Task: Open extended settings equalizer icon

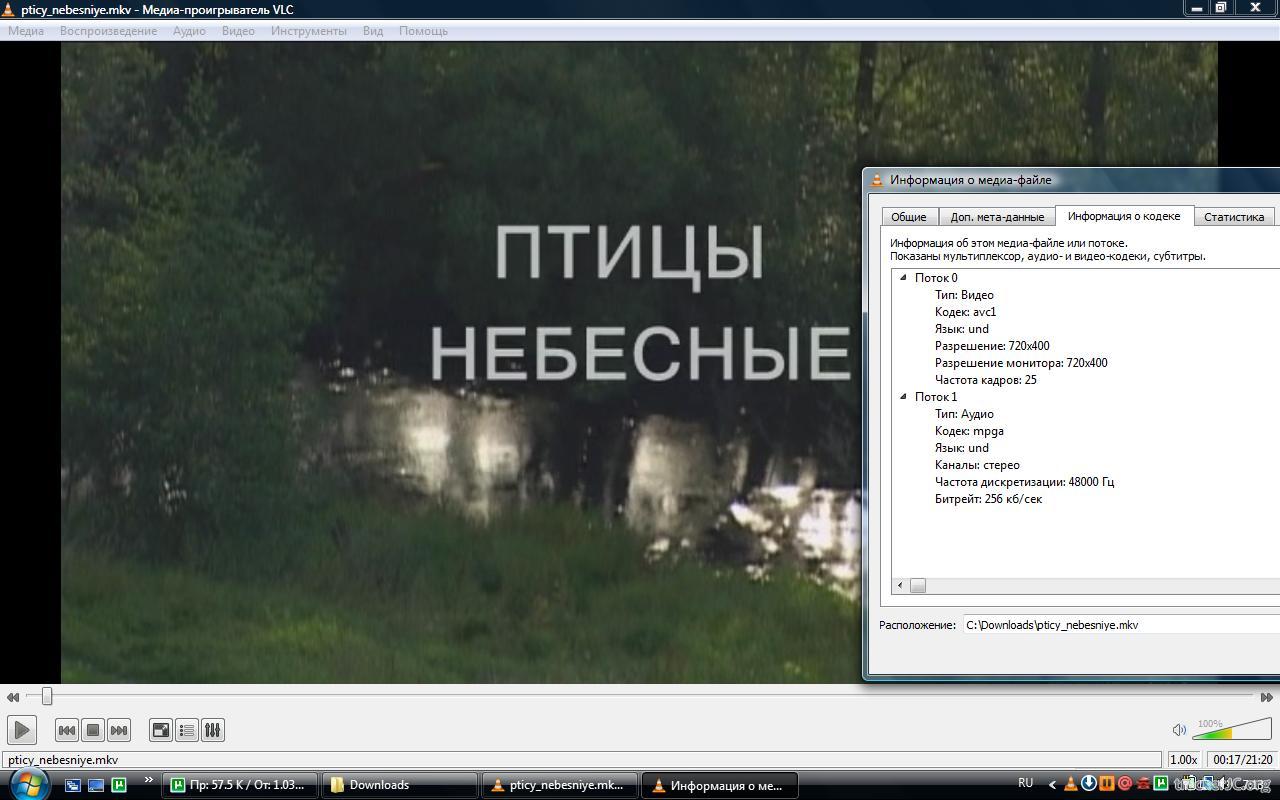Action: [213, 730]
